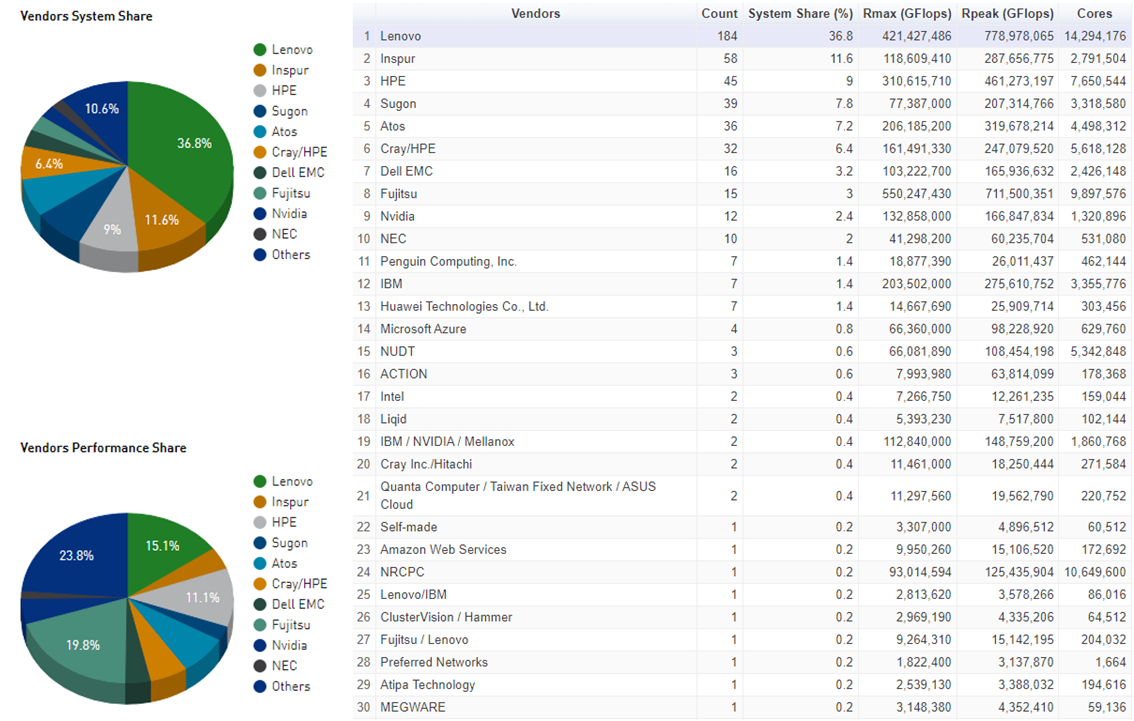This screenshot has width=1134, height=721.
Task: Sort table by Count column header
Action: point(719,14)
